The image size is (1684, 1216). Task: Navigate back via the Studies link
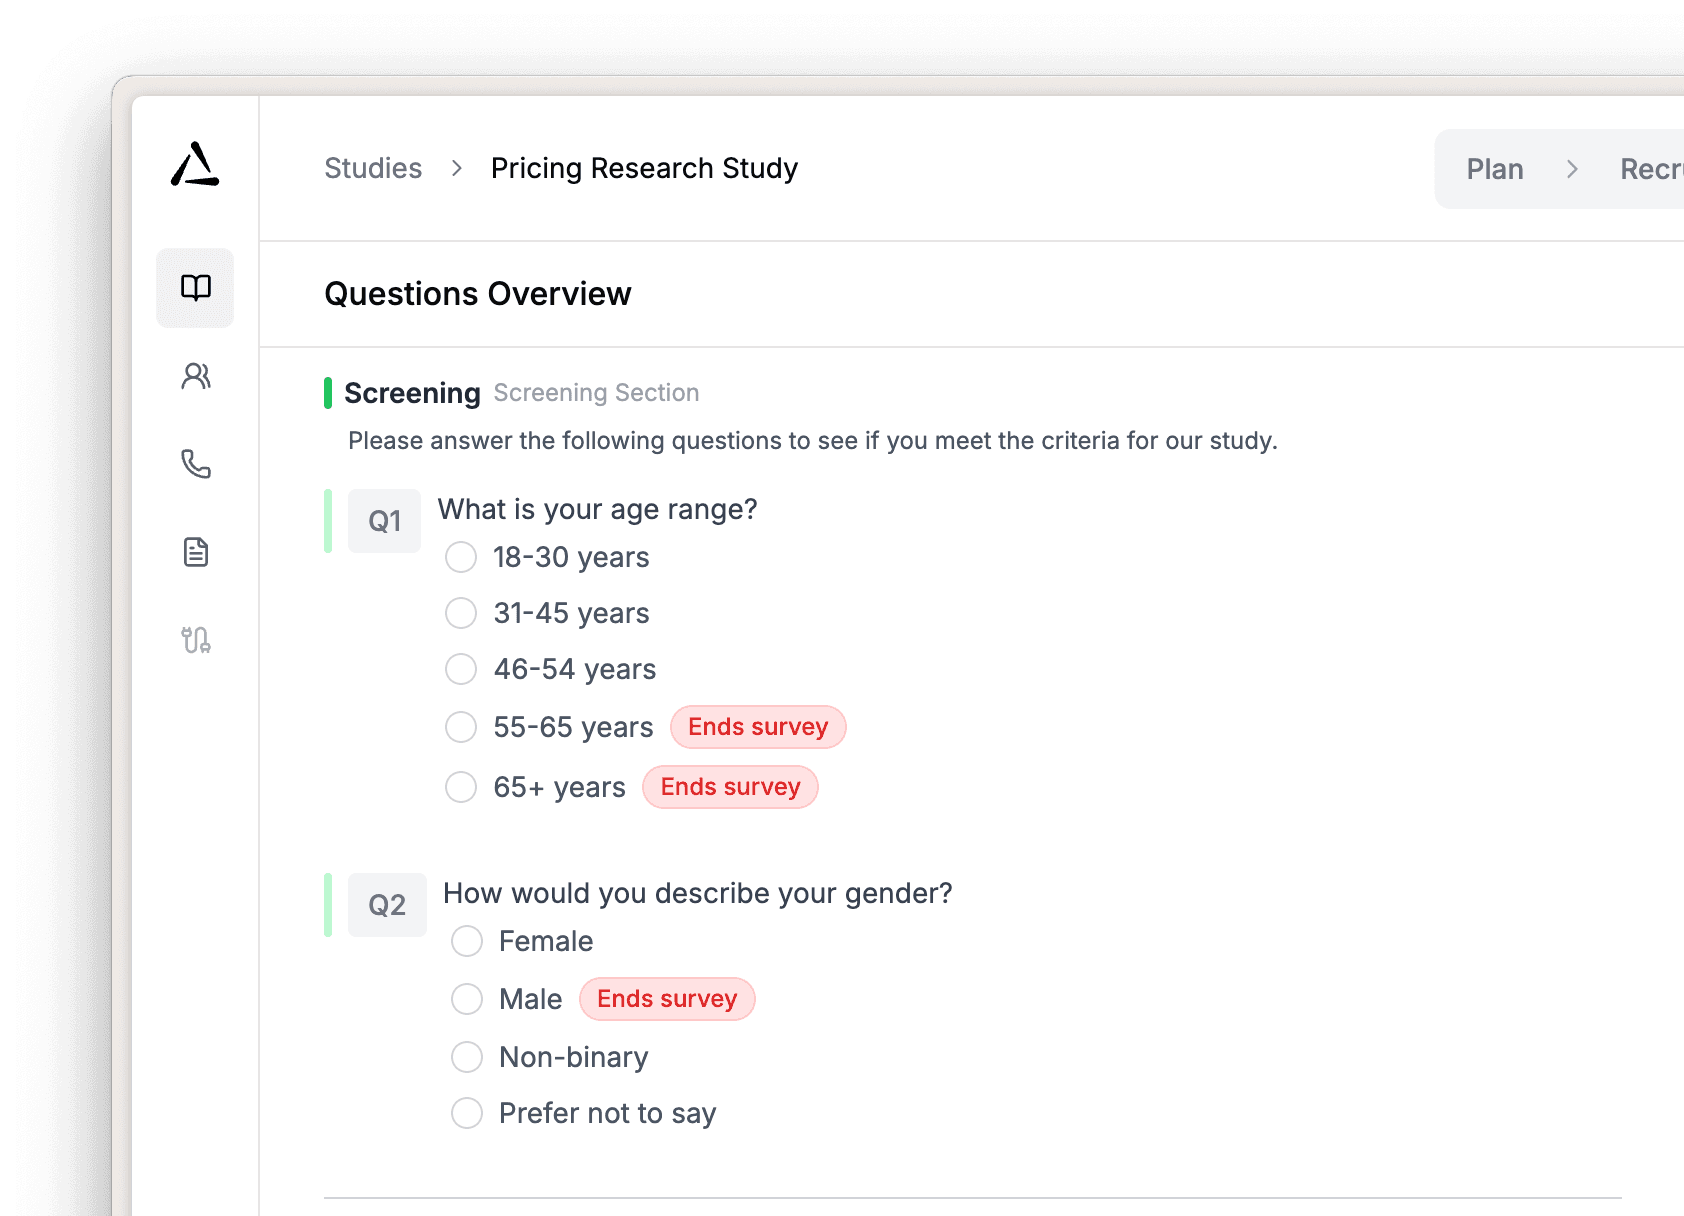372,169
